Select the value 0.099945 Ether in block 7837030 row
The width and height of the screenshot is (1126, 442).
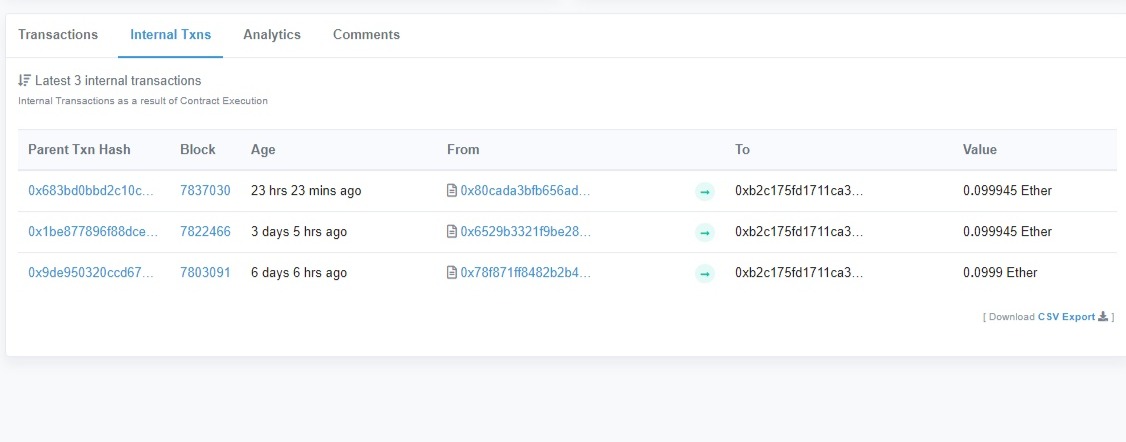coord(1008,191)
